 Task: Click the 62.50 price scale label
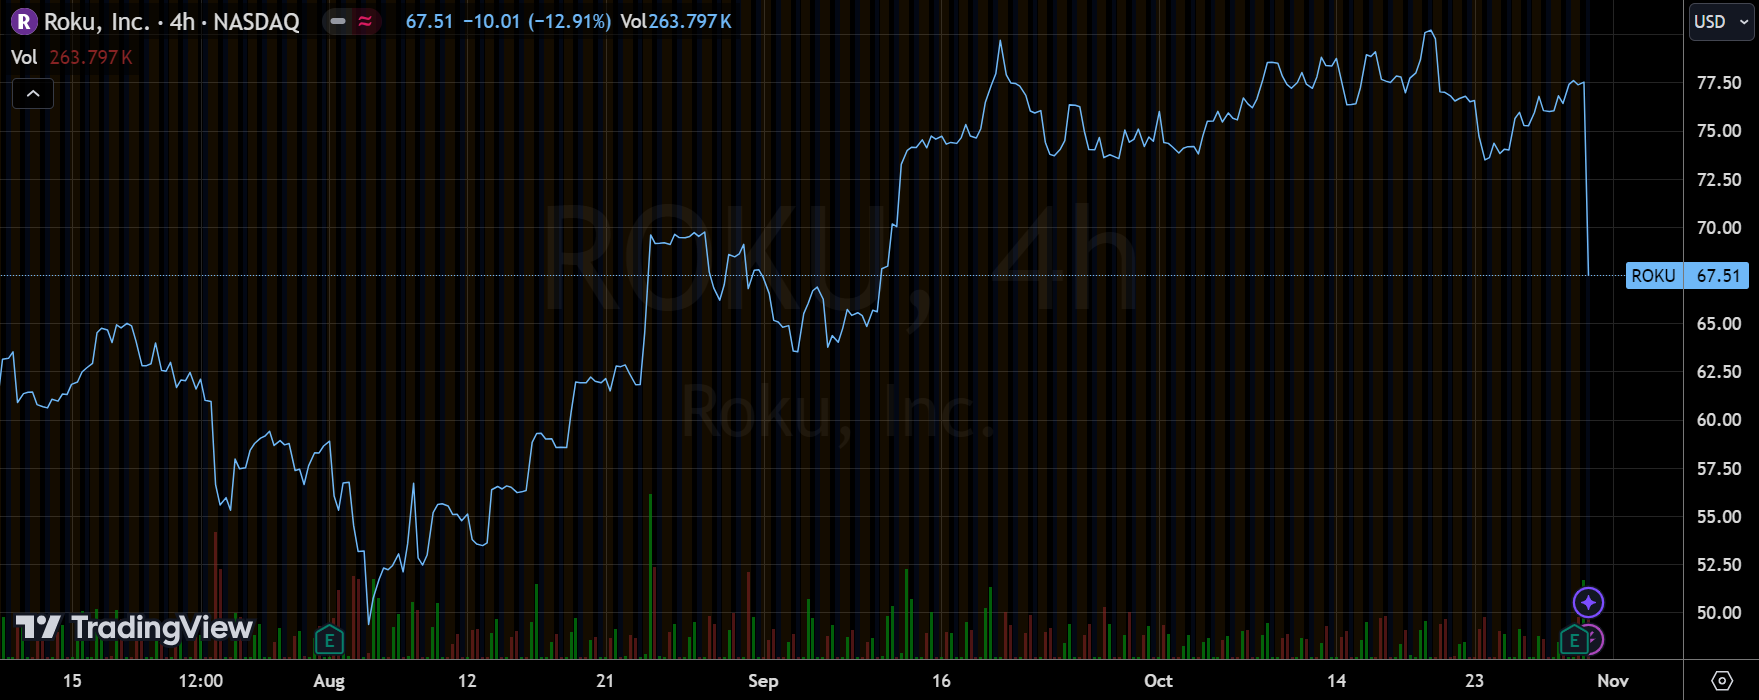point(1719,372)
